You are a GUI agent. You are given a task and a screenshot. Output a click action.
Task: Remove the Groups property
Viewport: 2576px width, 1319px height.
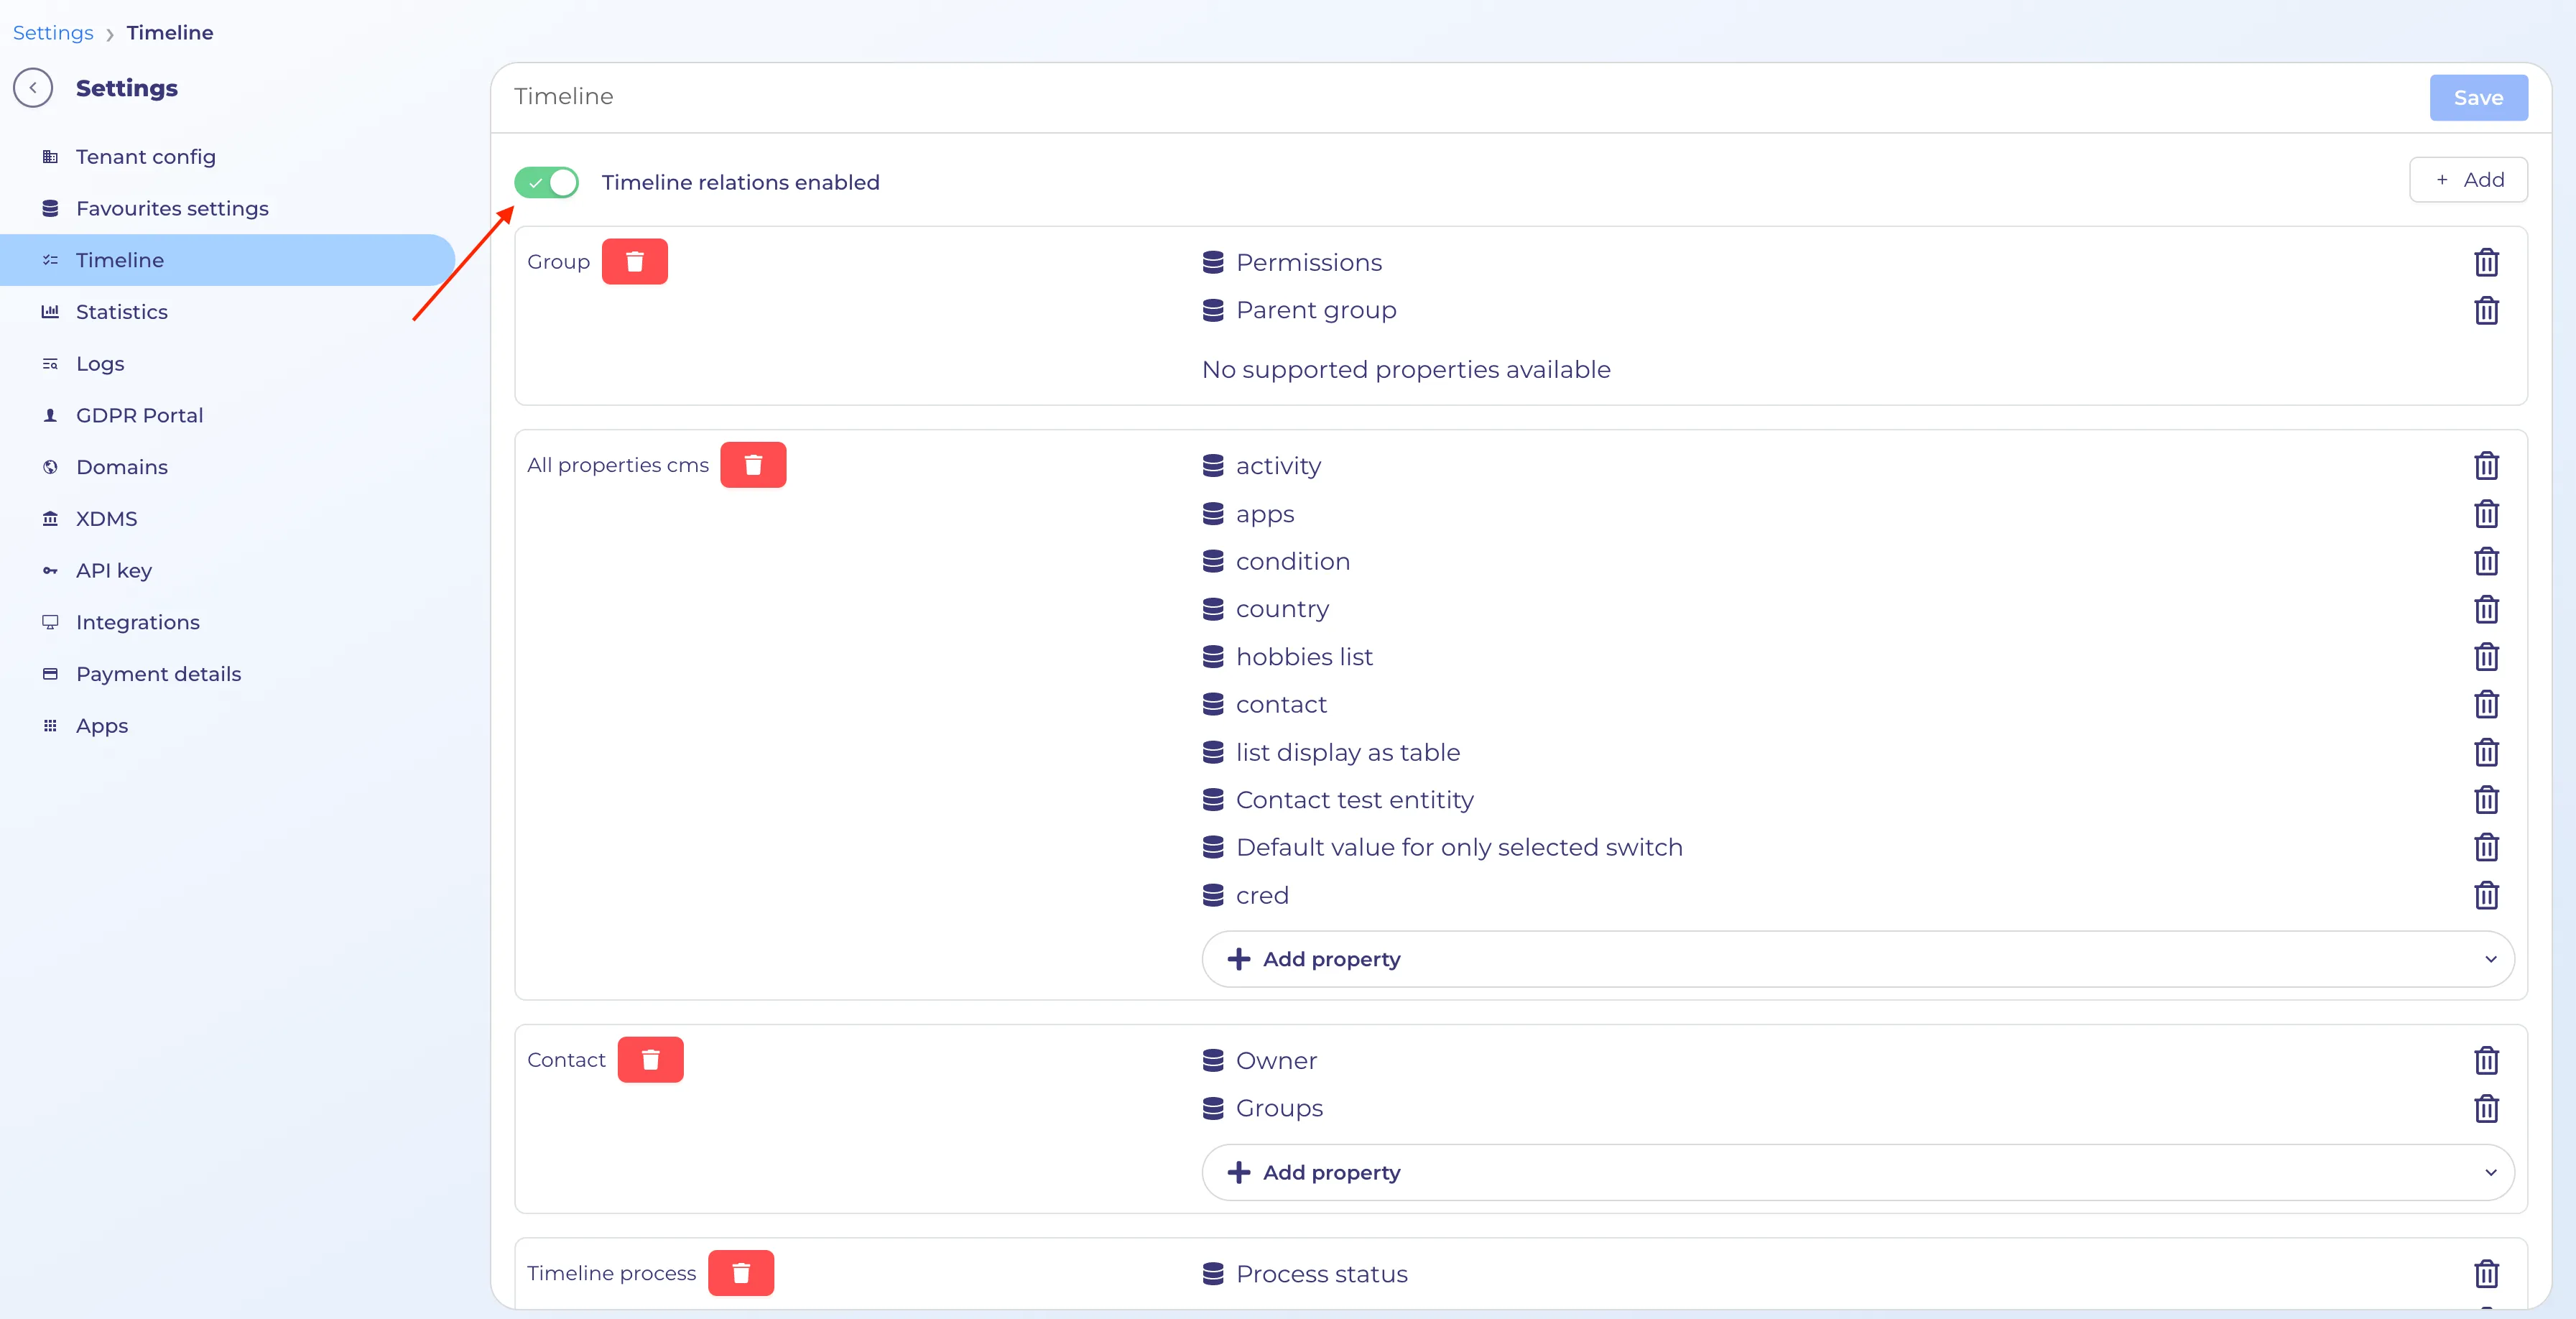(x=2486, y=1108)
